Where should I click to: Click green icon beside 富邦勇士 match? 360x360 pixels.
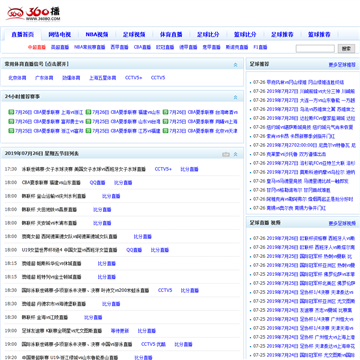tap(11, 122)
